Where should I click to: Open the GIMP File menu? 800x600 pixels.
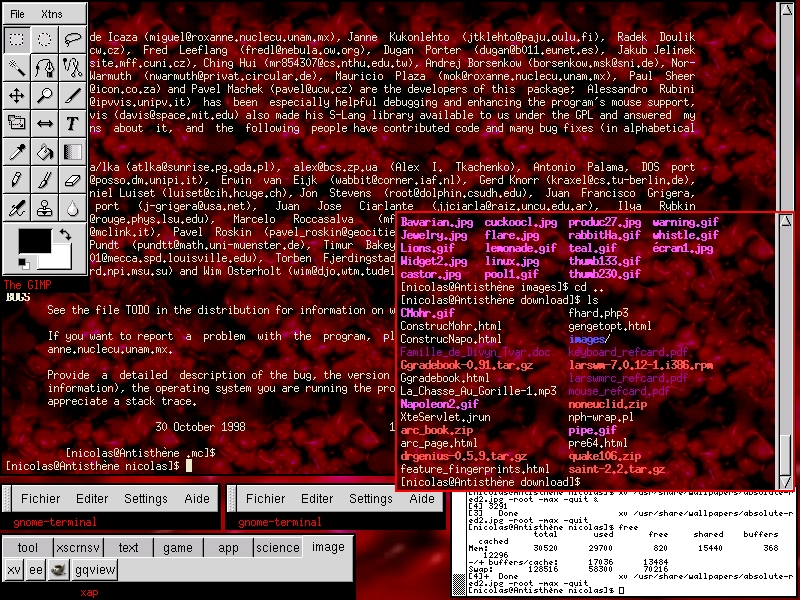pyautogui.click(x=17, y=14)
